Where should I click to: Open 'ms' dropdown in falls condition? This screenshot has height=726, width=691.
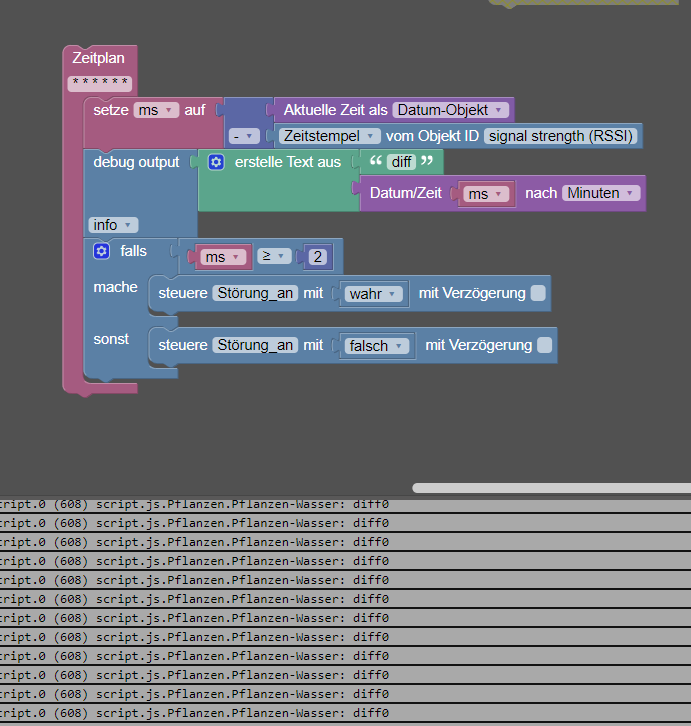[223, 257]
